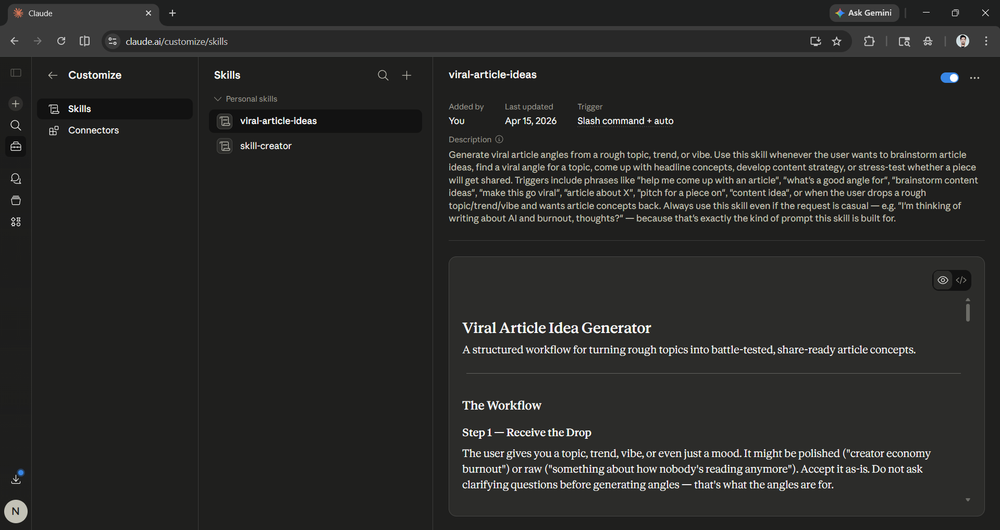Switch to rendered preview eye view

pyautogui.click(x=942, y=280)
